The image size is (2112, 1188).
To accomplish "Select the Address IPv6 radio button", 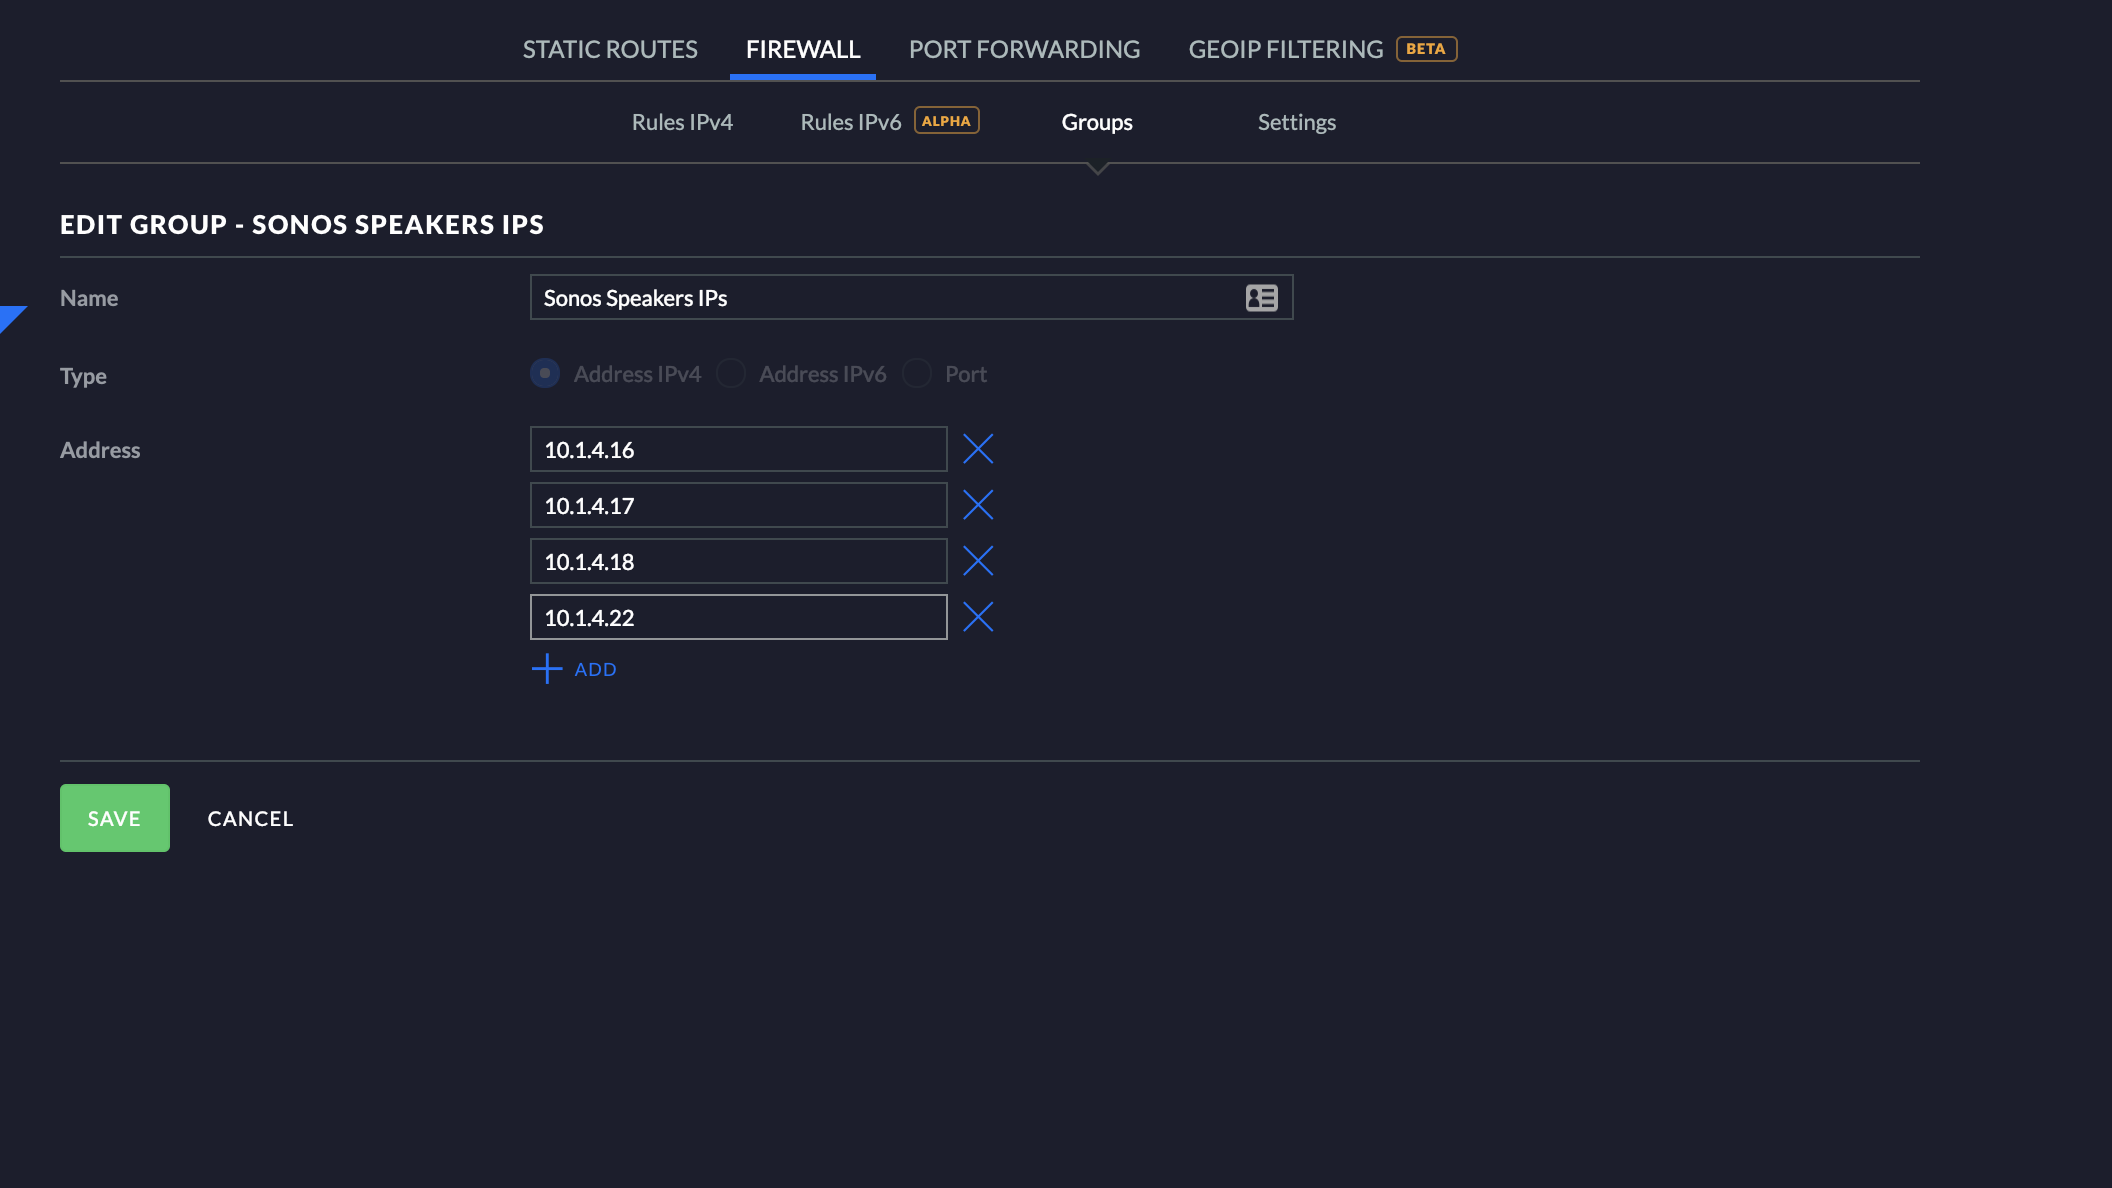I will 731,373.
